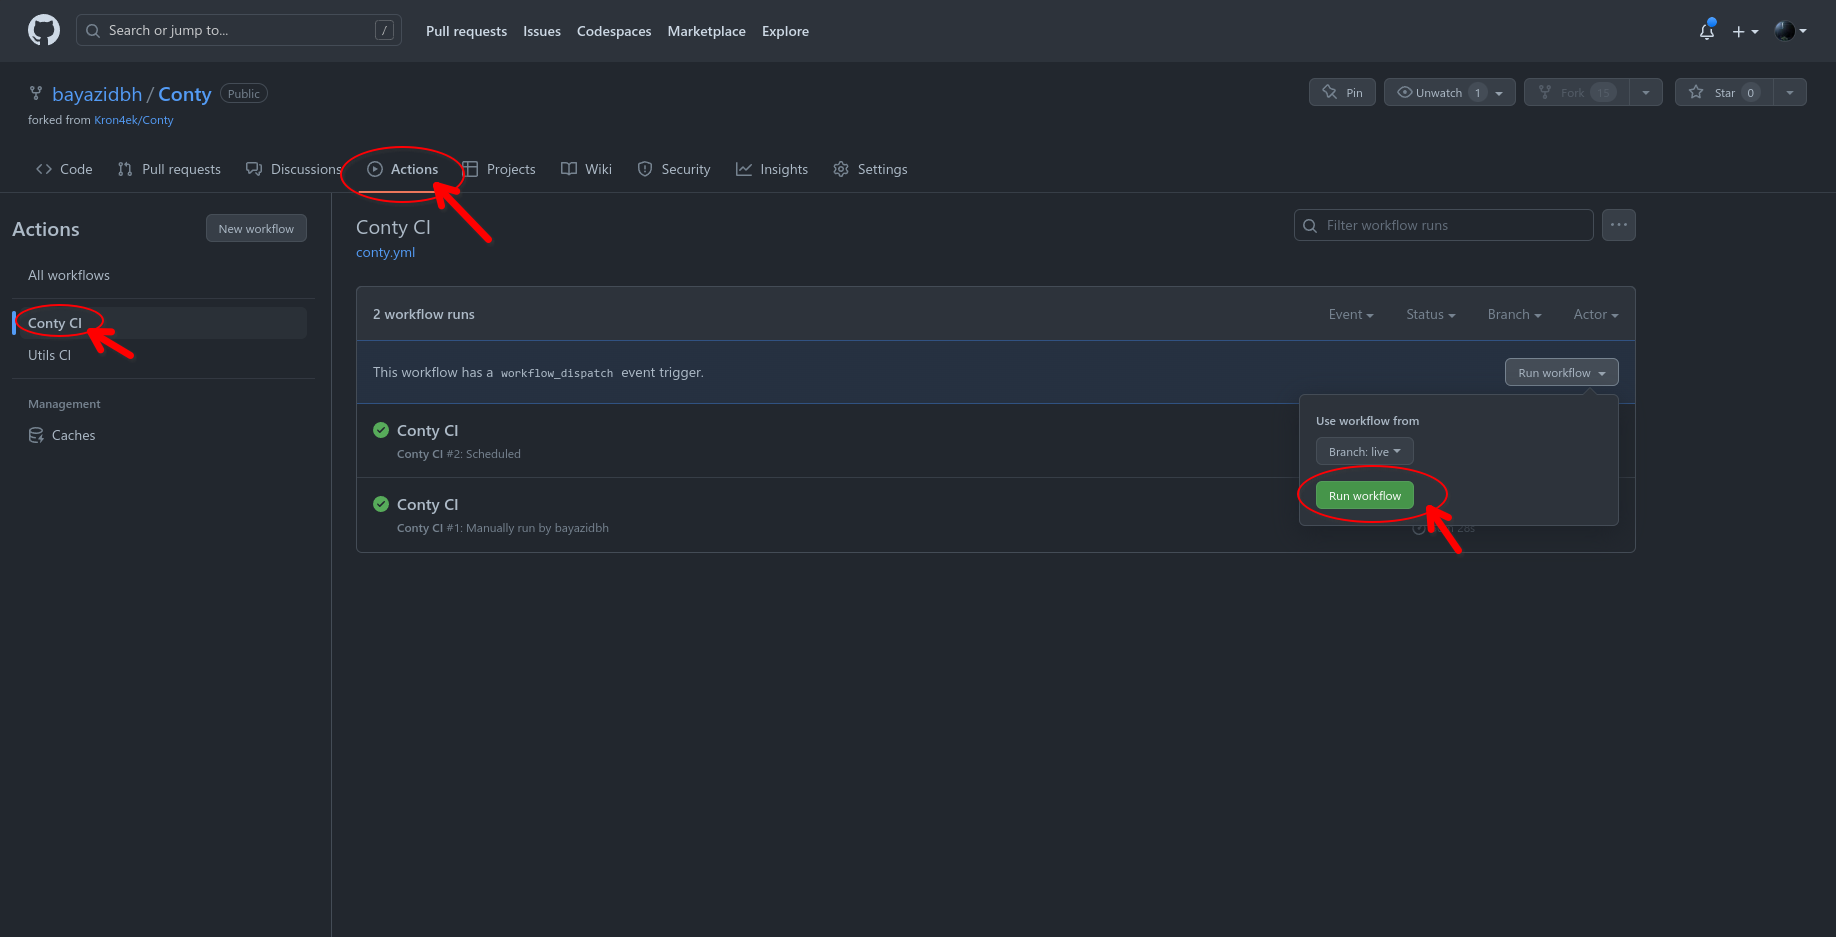Click the green Run workflow button
Screen dimensions: 1836x937
(1365, 495)
